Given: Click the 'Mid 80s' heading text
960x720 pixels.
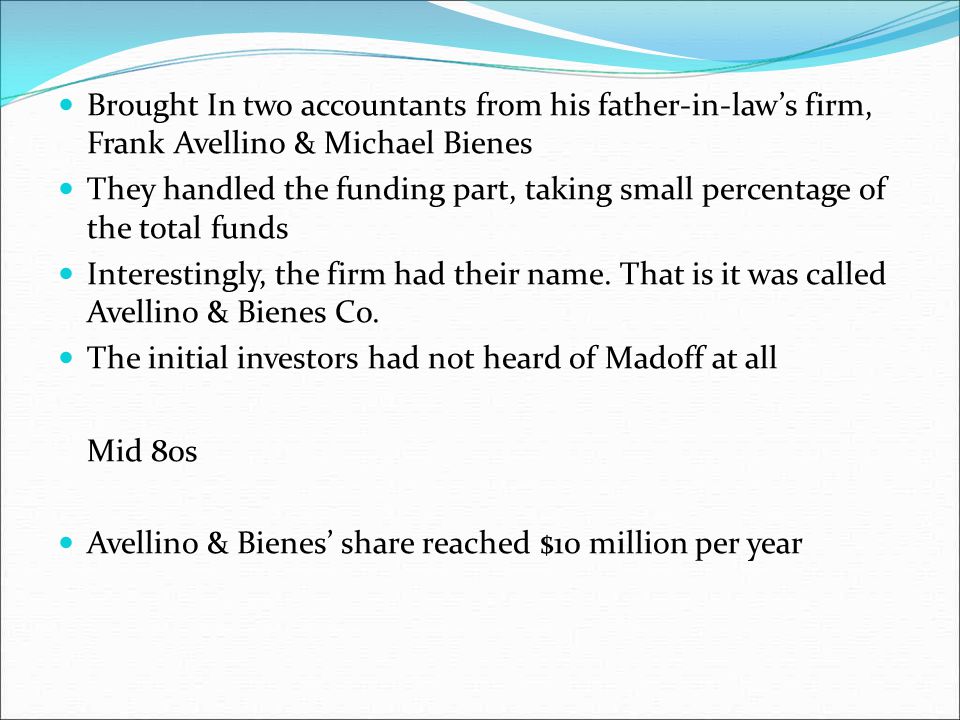Looking at the screenshot, I should point(142,451).
